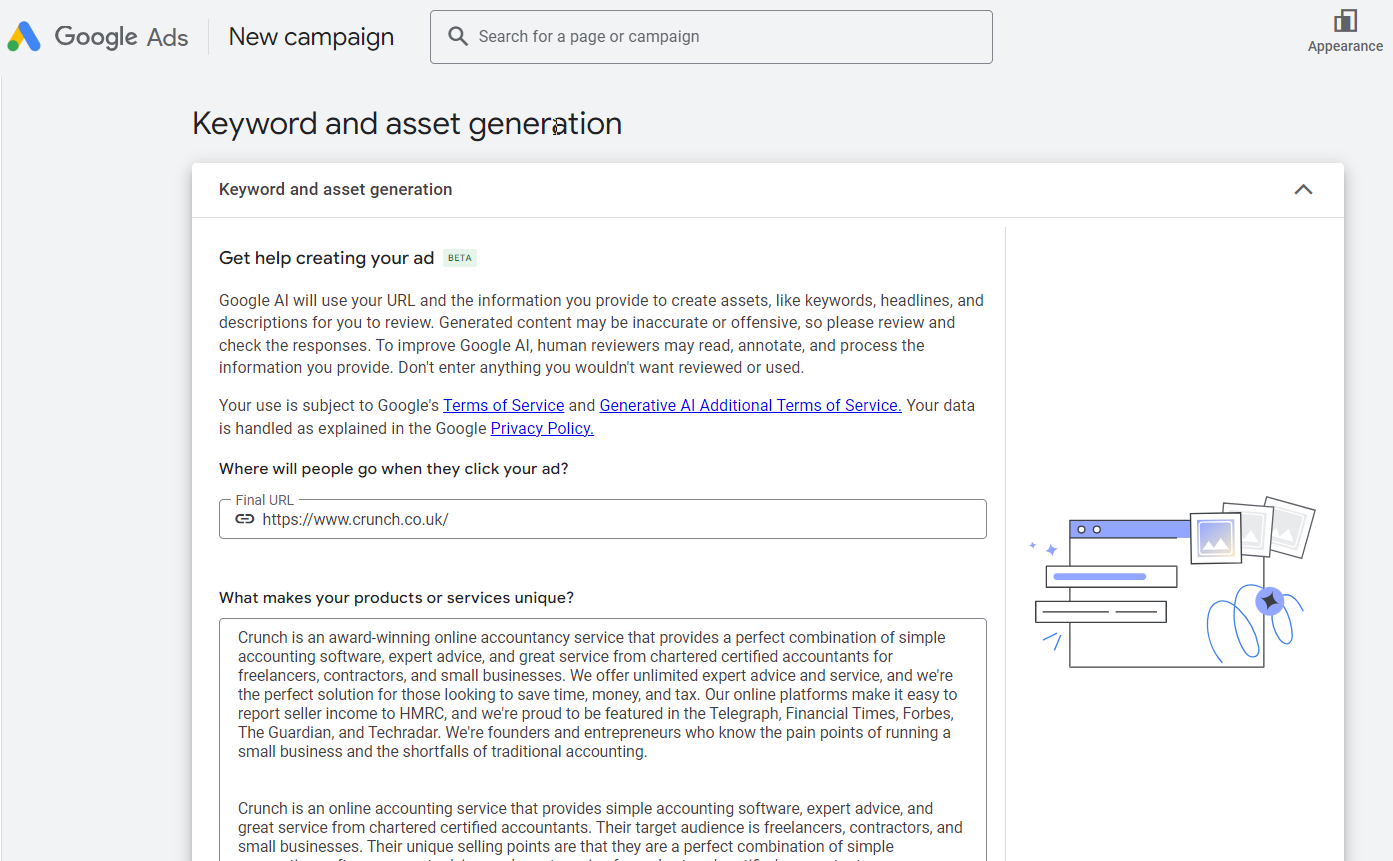This screenshot has width=1393, height=861.
Task: Click the "Get help creating your ad" heading
Action: pos(326,258)
